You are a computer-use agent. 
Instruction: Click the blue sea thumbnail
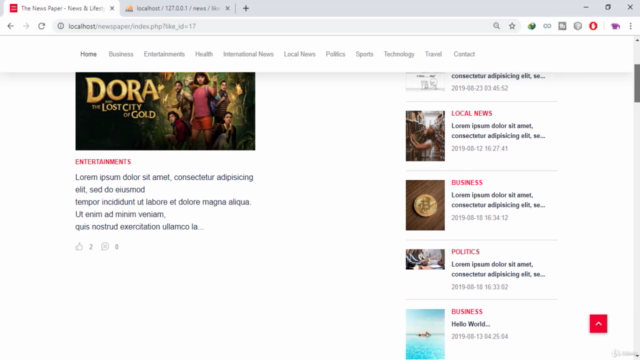pyautogui.click(x=425, y=334)
